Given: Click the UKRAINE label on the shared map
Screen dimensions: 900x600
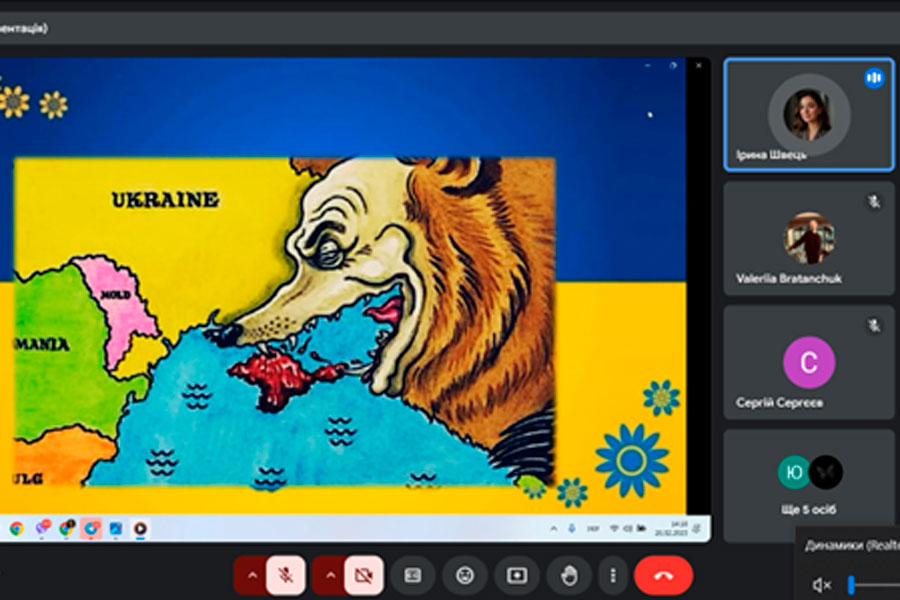Looking at the screenshot, I should point(165,200).
